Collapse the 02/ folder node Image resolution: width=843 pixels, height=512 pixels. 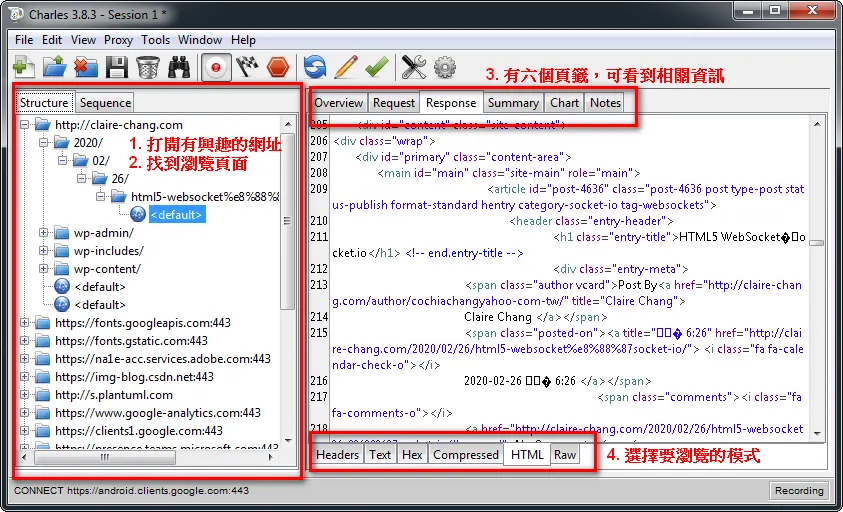tap(62, 160)
